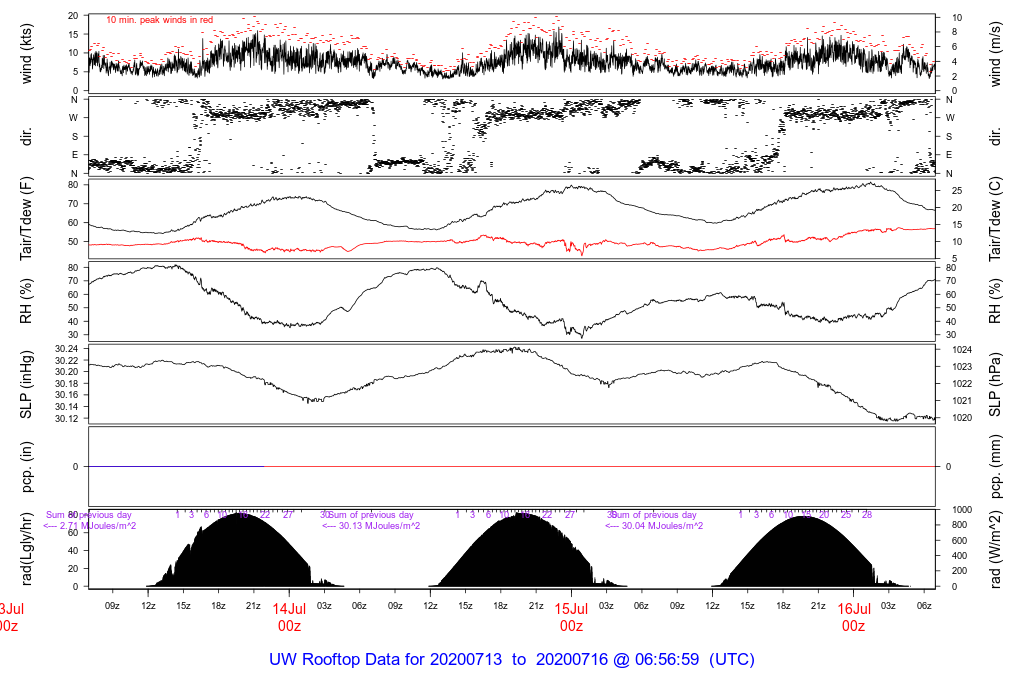Viewport: 1024px width, 700px height.
Task: Click the '10 min. peak winds in red' legend
Action: (x=159, y=20)
